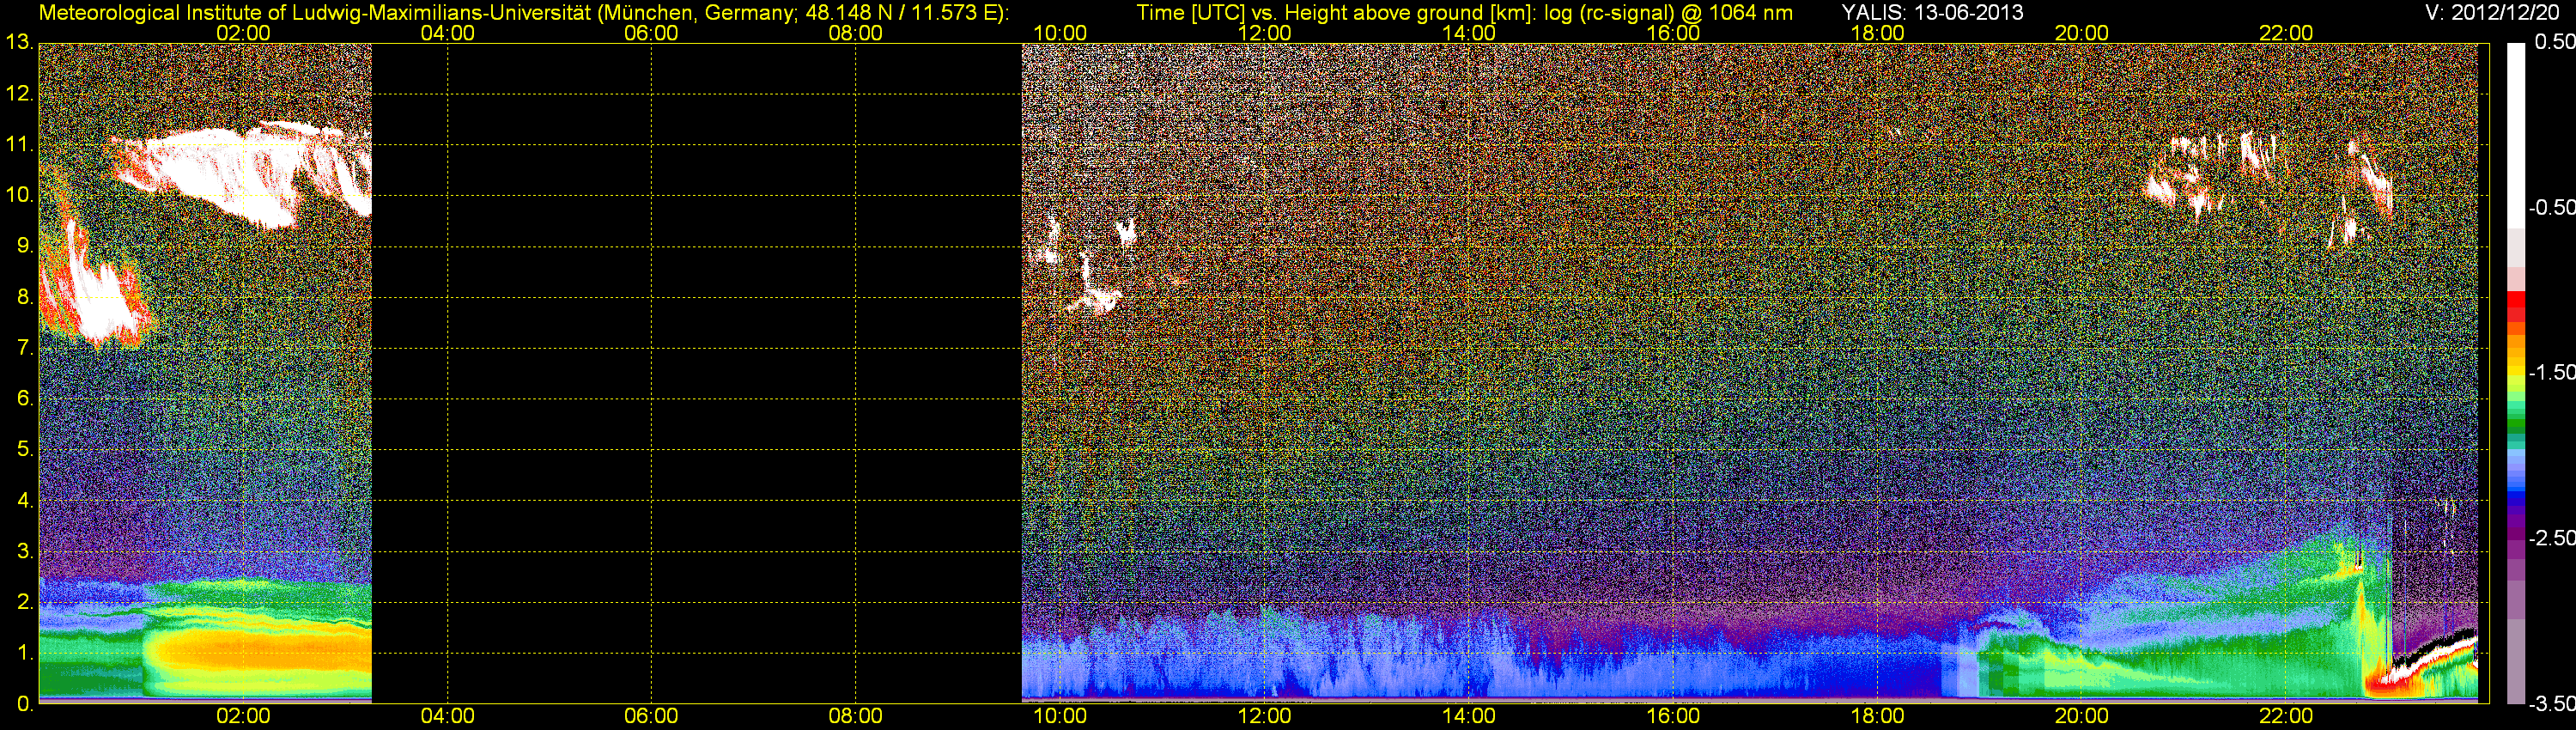Viewport: 2576px width, 730px height.
Task: Click the 11 km height axis label
Action: coord(19,144)
